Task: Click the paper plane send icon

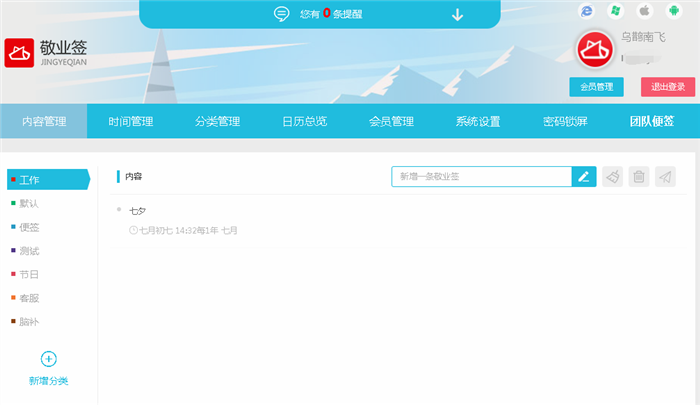Action: tap(665, 177)
